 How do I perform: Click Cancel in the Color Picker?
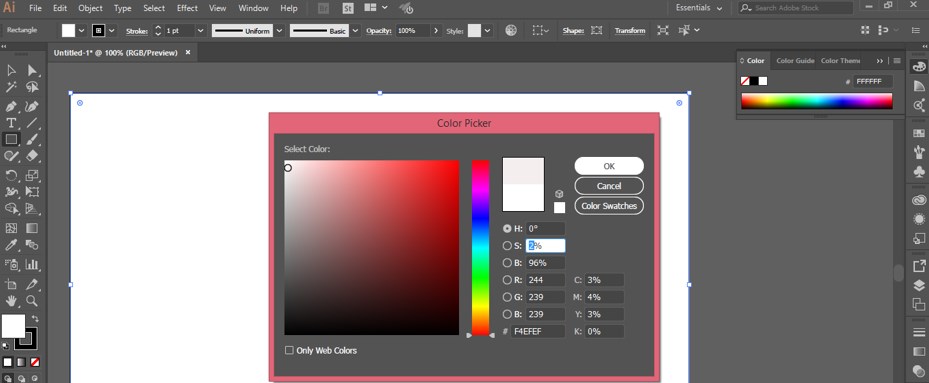609,186
